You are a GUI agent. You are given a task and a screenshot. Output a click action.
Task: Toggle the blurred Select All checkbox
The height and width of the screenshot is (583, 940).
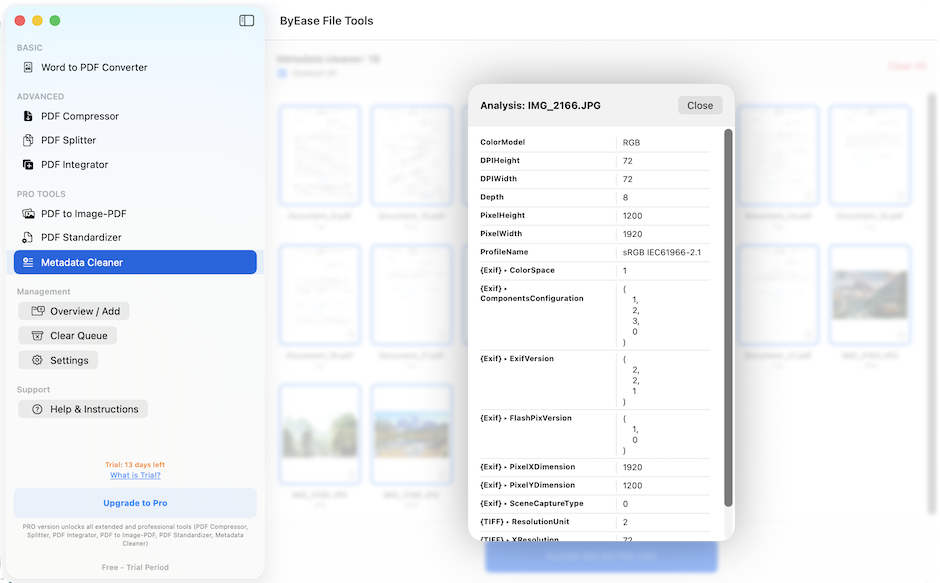pyautogui.click(x=282, y=73)
